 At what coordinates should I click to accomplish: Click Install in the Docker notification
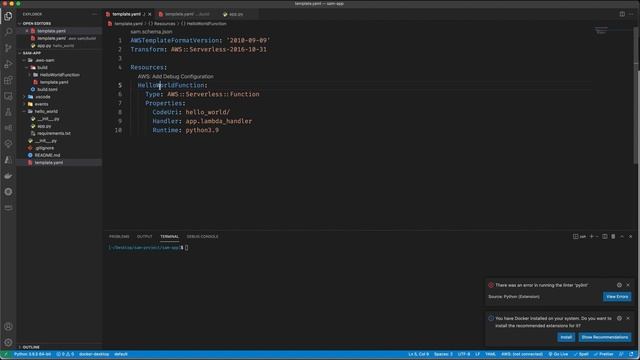click(x=566, y=337)
